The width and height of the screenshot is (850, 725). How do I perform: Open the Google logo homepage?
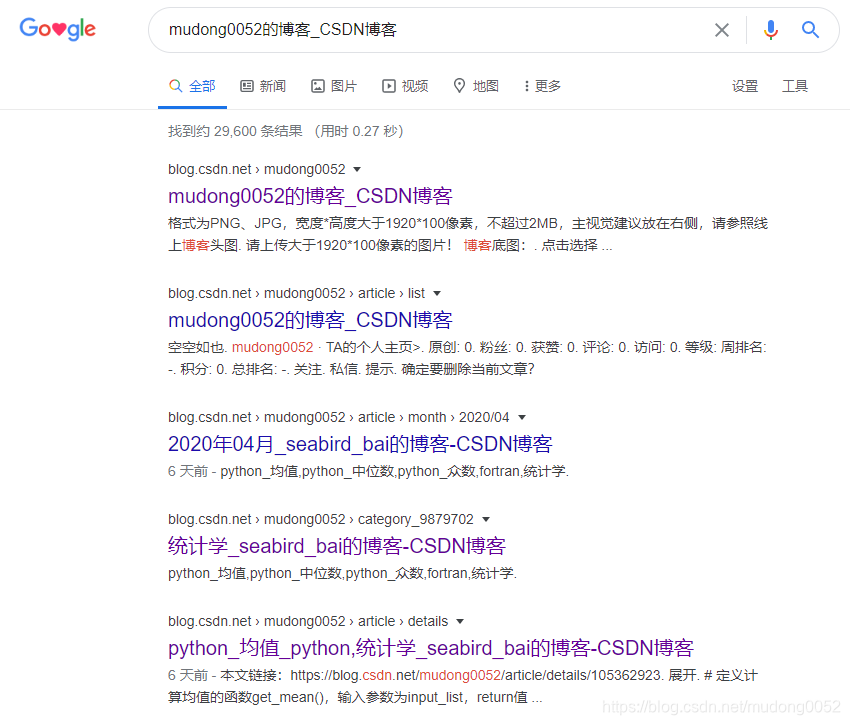[57, 29]
